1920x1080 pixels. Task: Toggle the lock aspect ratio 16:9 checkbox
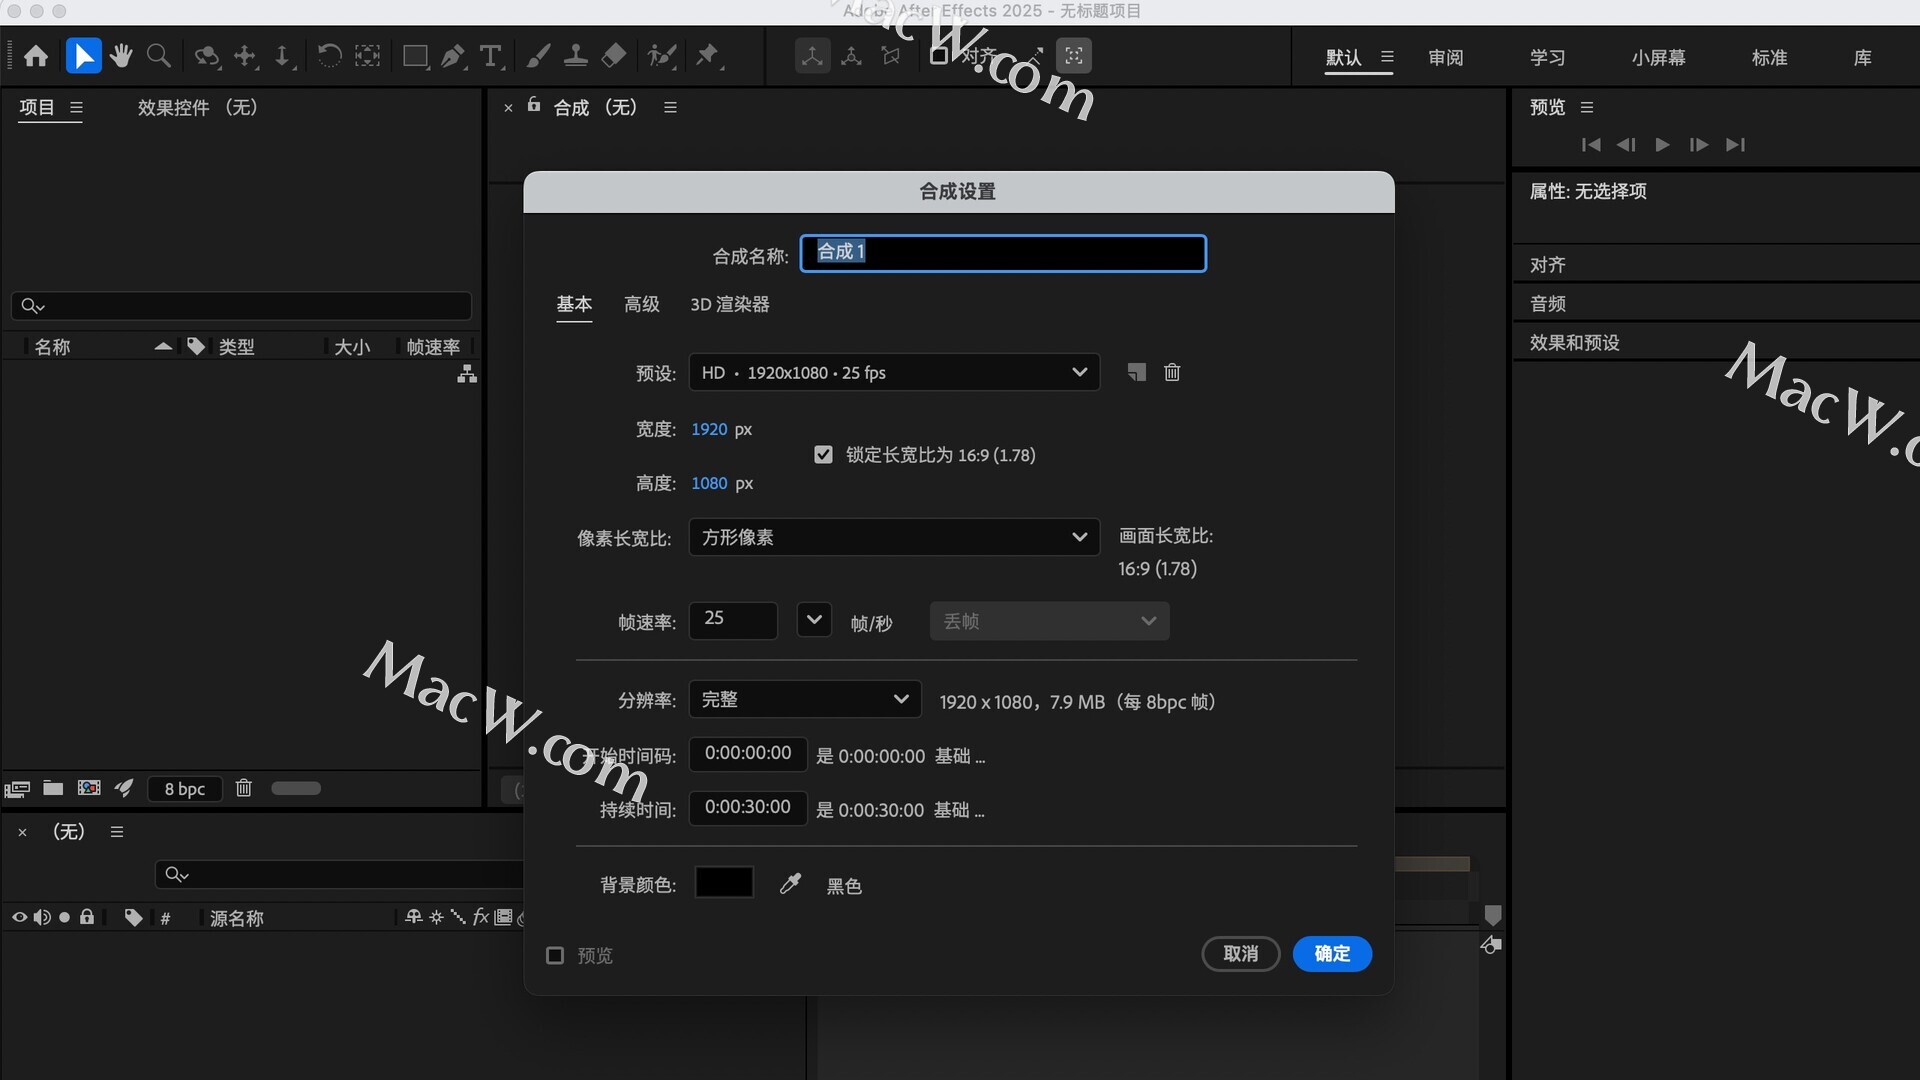[823, 455]
